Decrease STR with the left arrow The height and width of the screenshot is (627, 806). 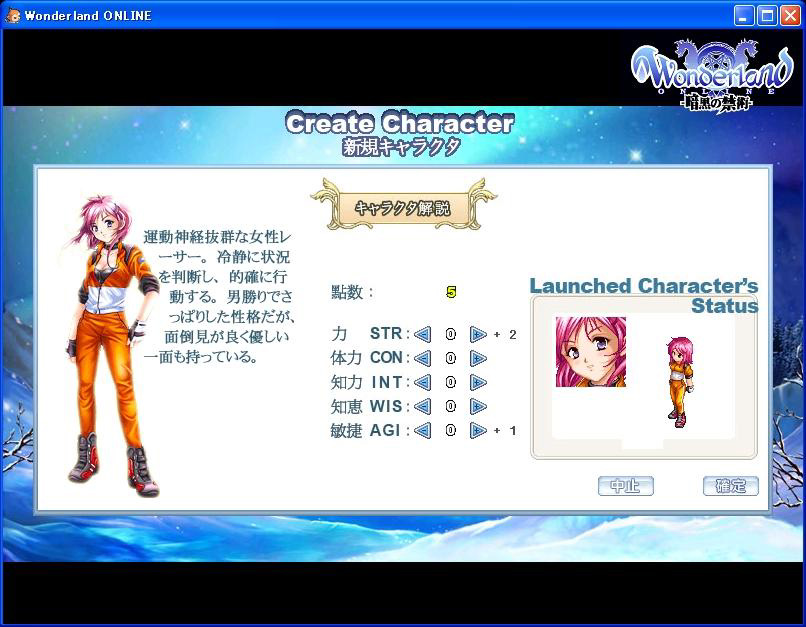click(x=423, y=335)
